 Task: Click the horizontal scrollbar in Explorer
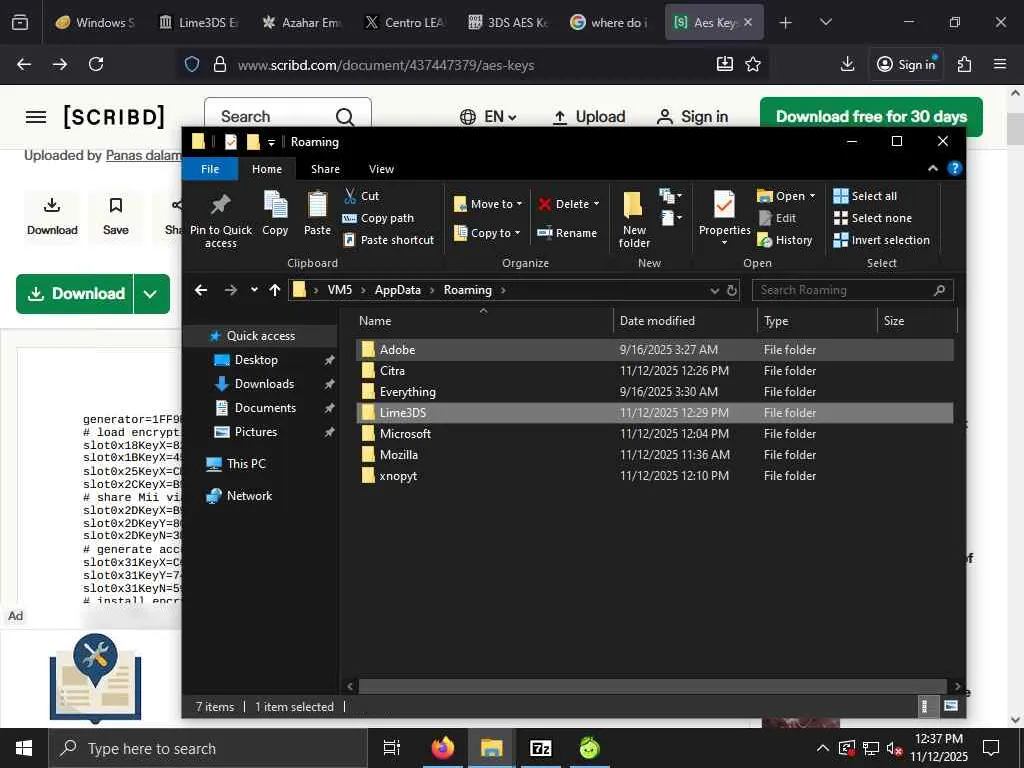click(652, 686)
